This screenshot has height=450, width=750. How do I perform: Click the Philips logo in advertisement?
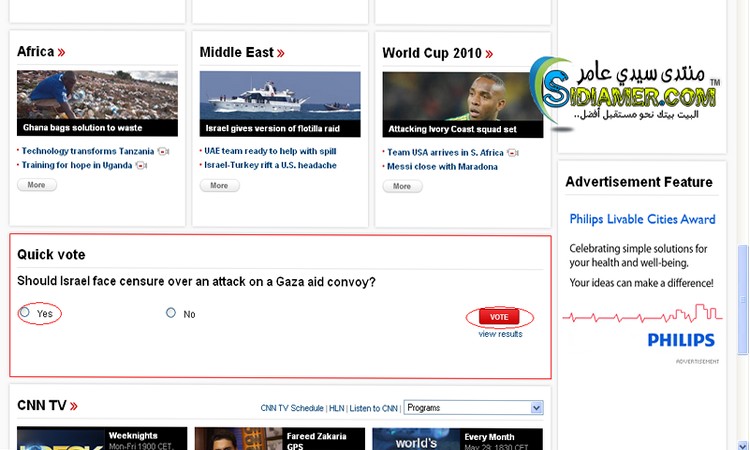681,340
